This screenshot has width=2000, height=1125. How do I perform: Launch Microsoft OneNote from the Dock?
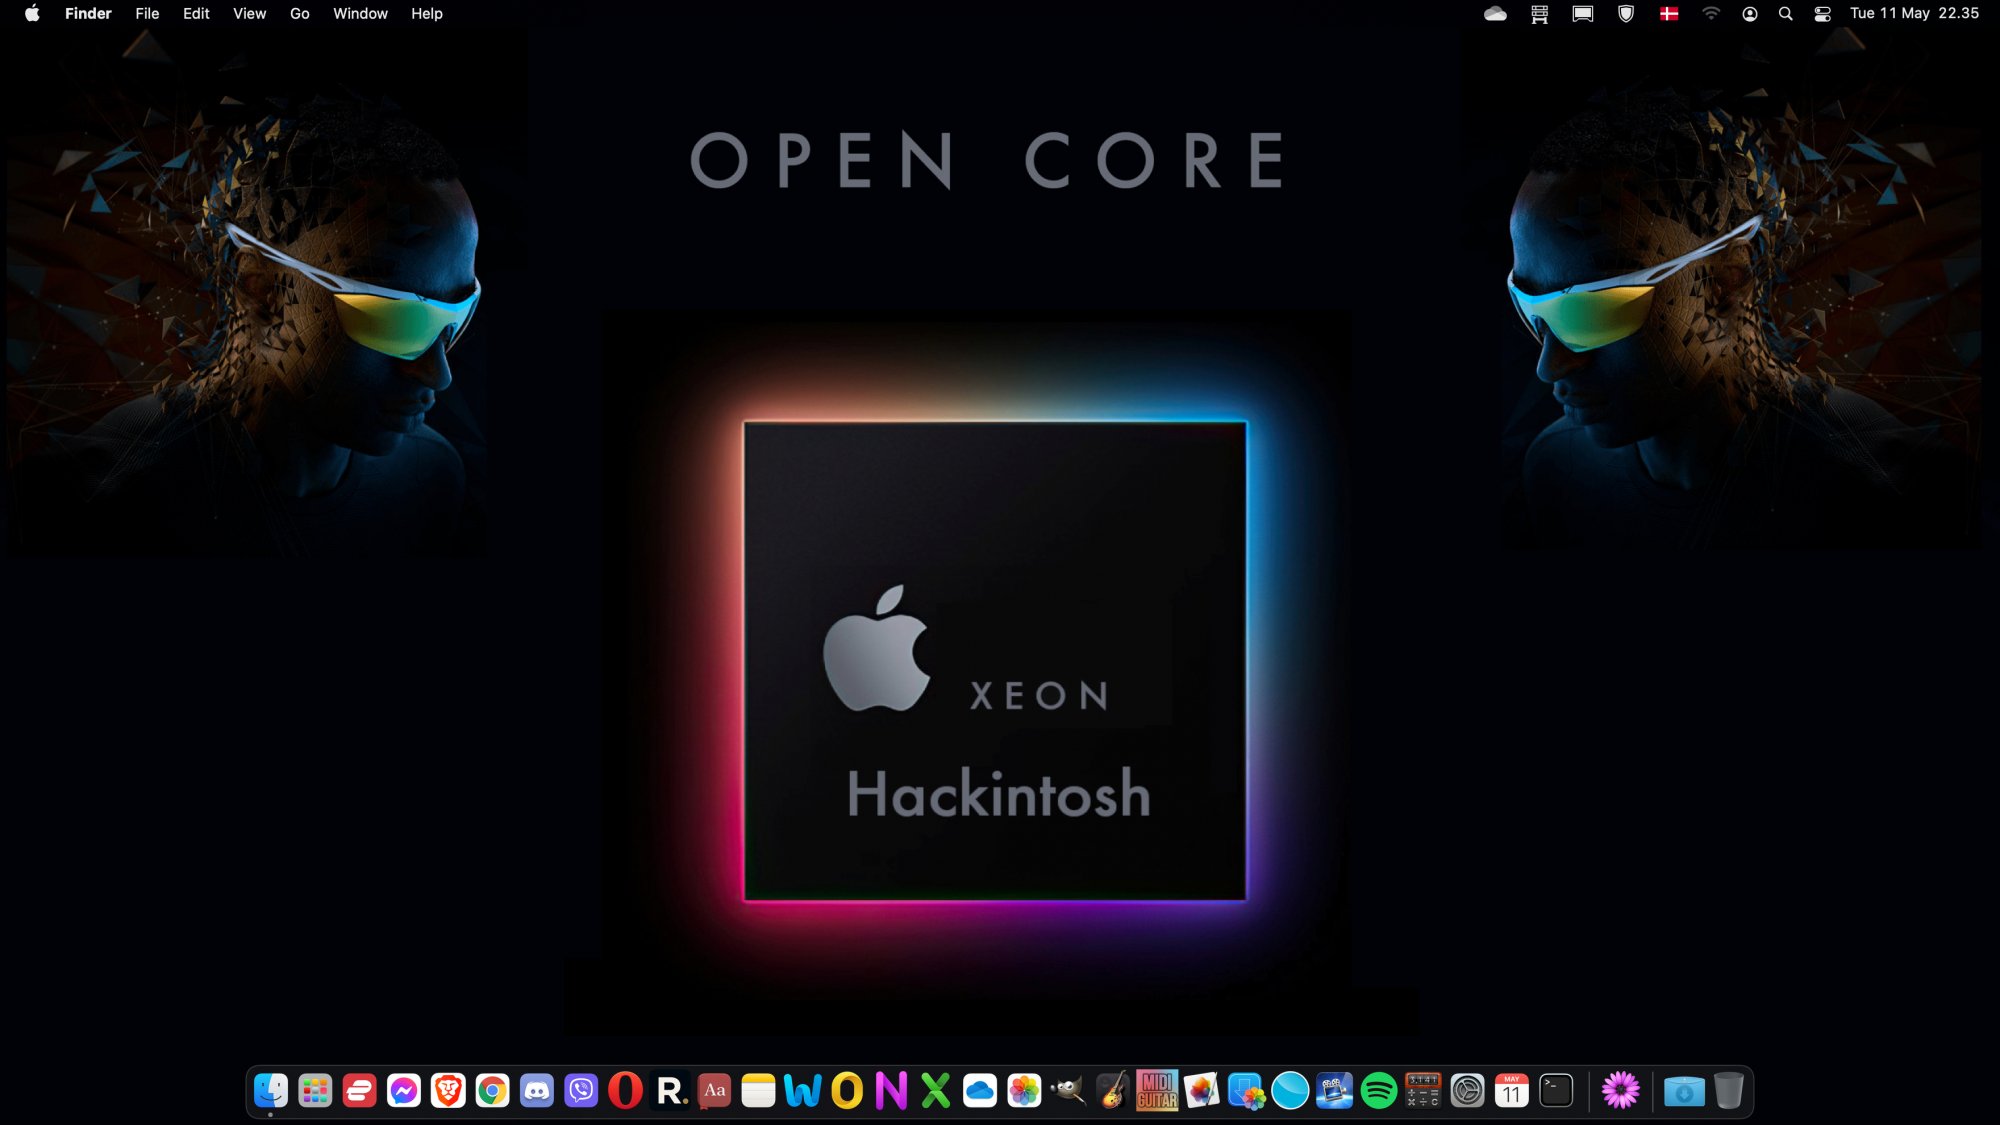click(891, 1090)
